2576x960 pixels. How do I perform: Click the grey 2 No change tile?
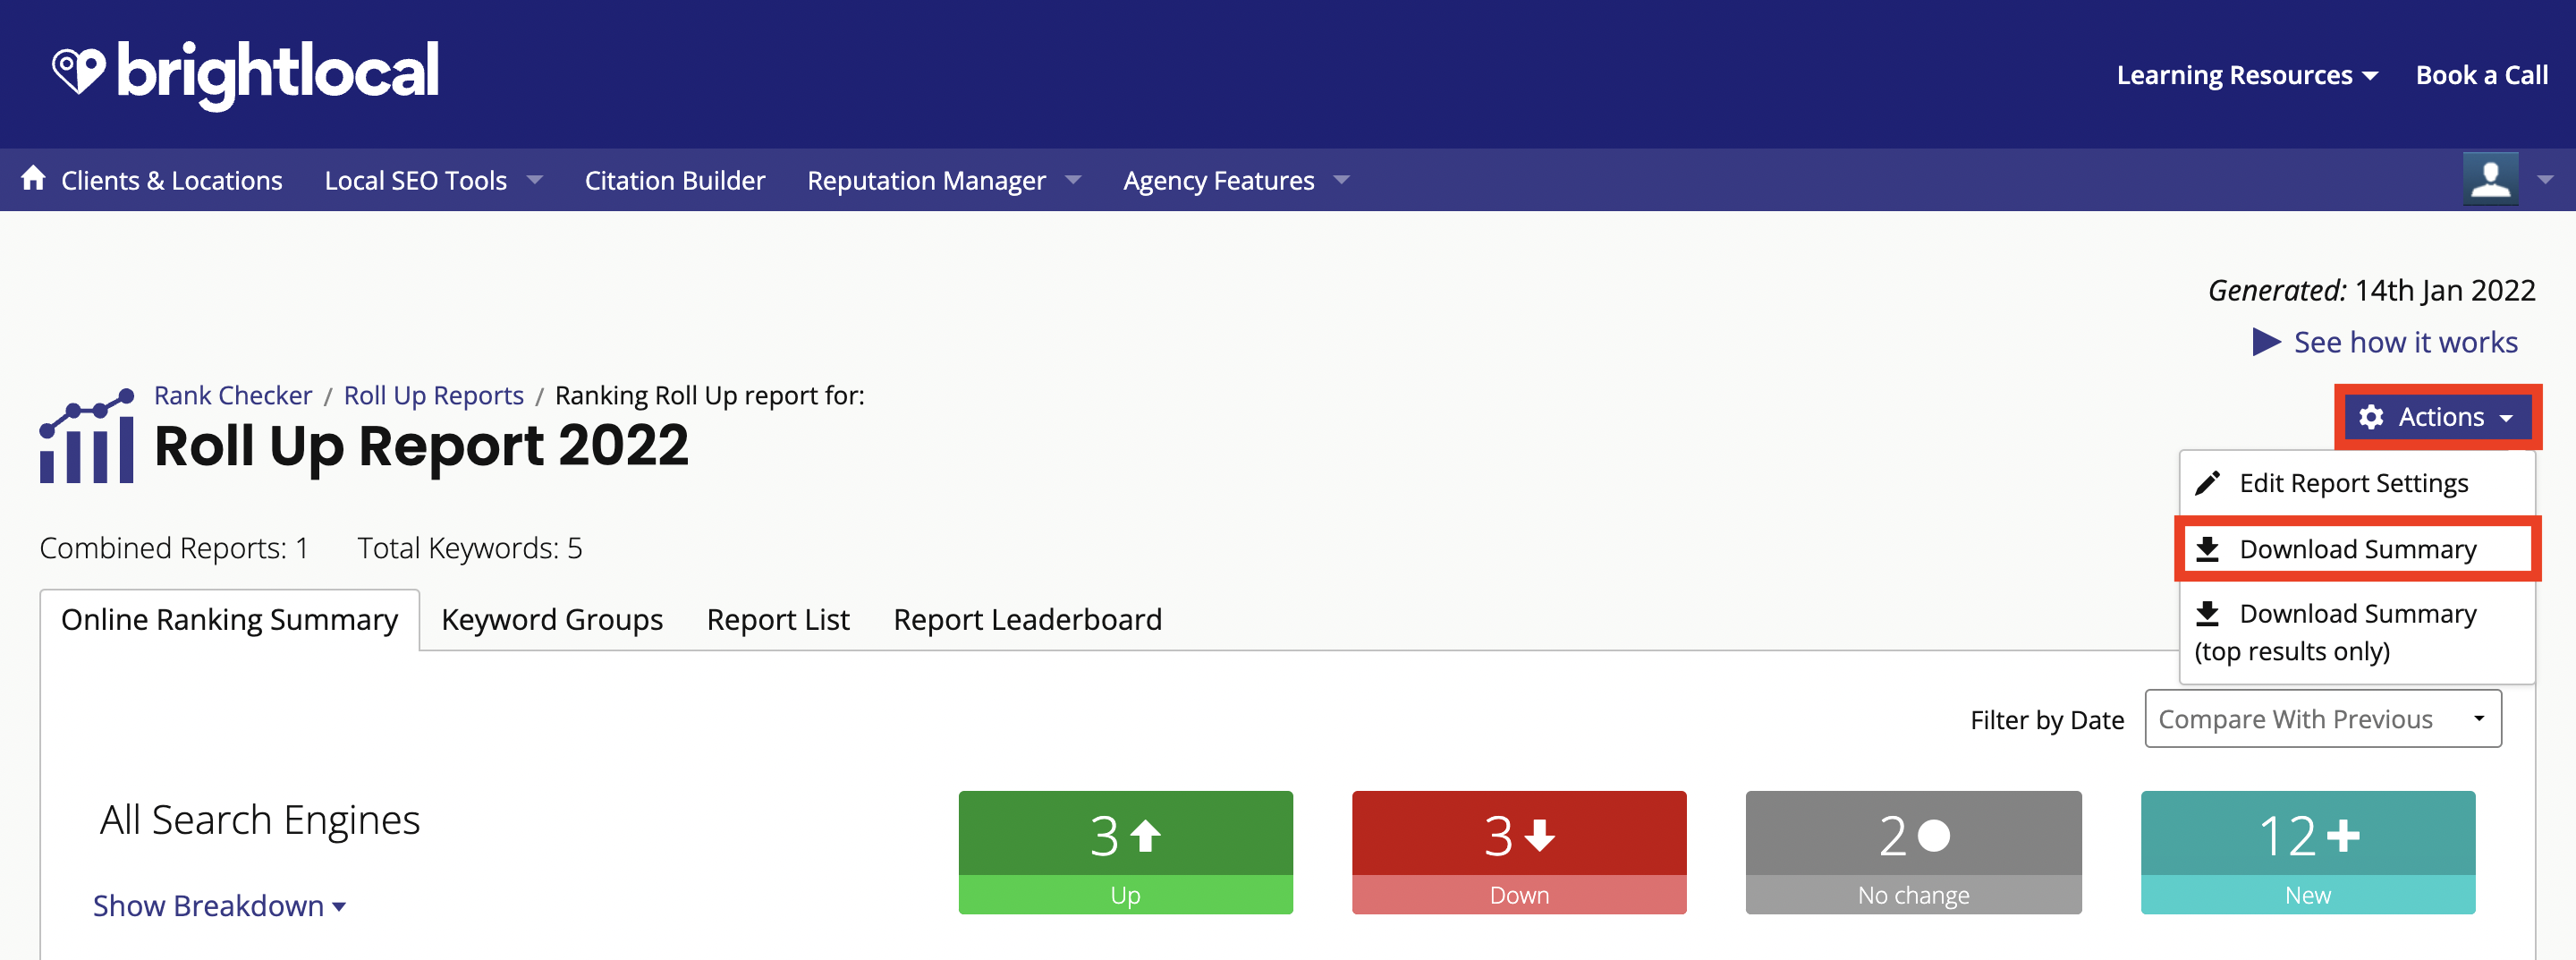[1913, 852]
